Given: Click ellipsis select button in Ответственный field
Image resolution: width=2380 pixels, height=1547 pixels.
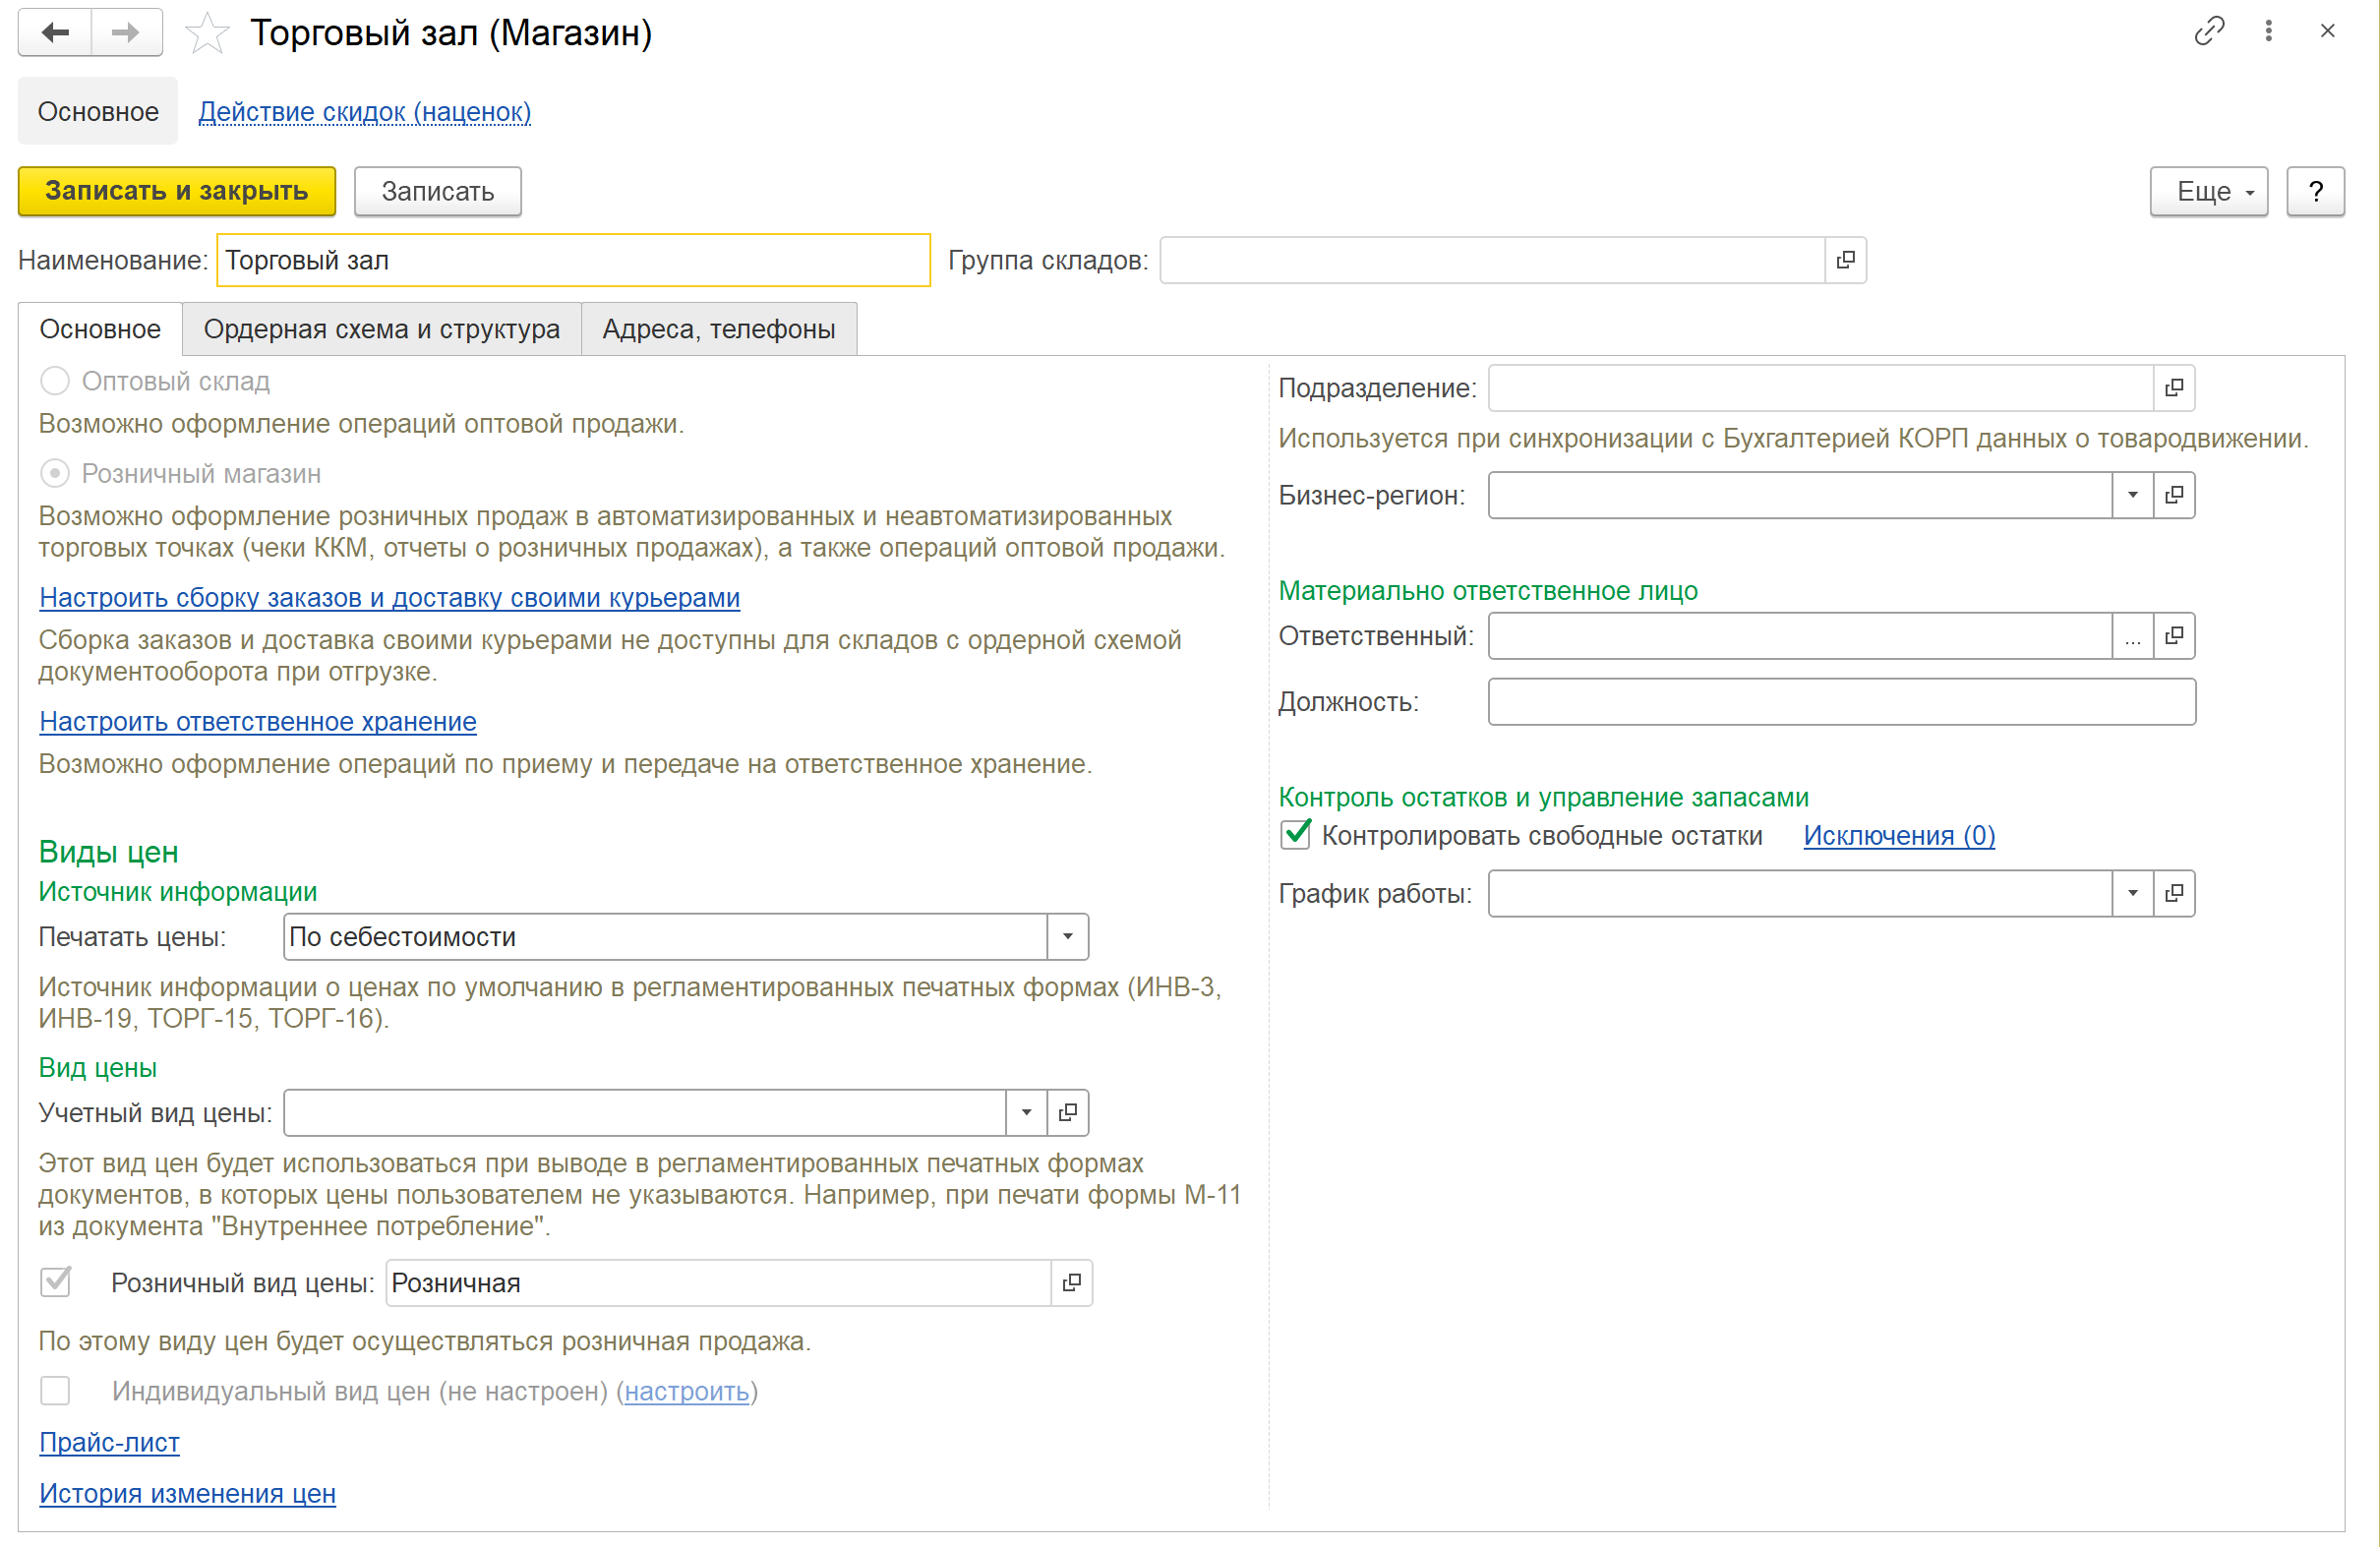Looking at the screenshot, I should [2132, 636].
